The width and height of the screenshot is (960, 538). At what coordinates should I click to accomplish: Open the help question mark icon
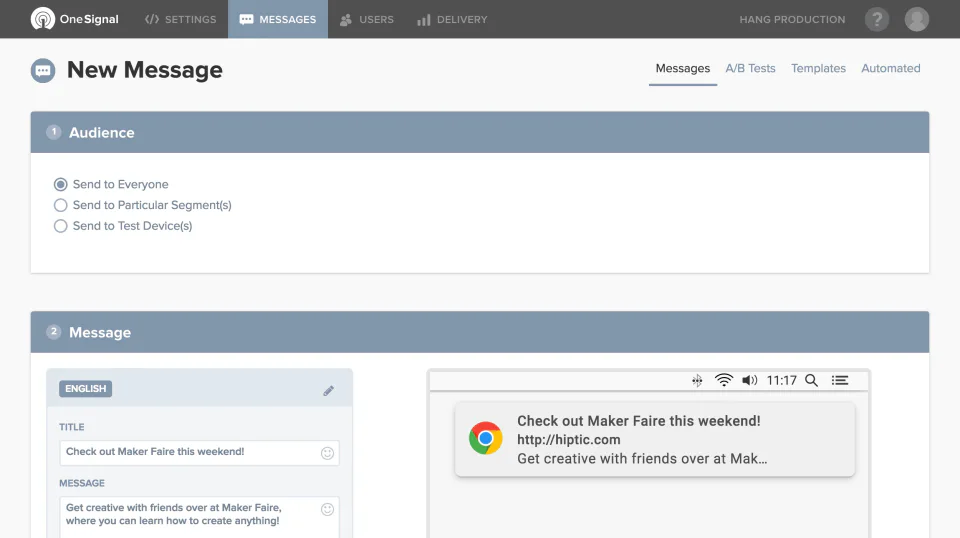(x=877, y=19)
